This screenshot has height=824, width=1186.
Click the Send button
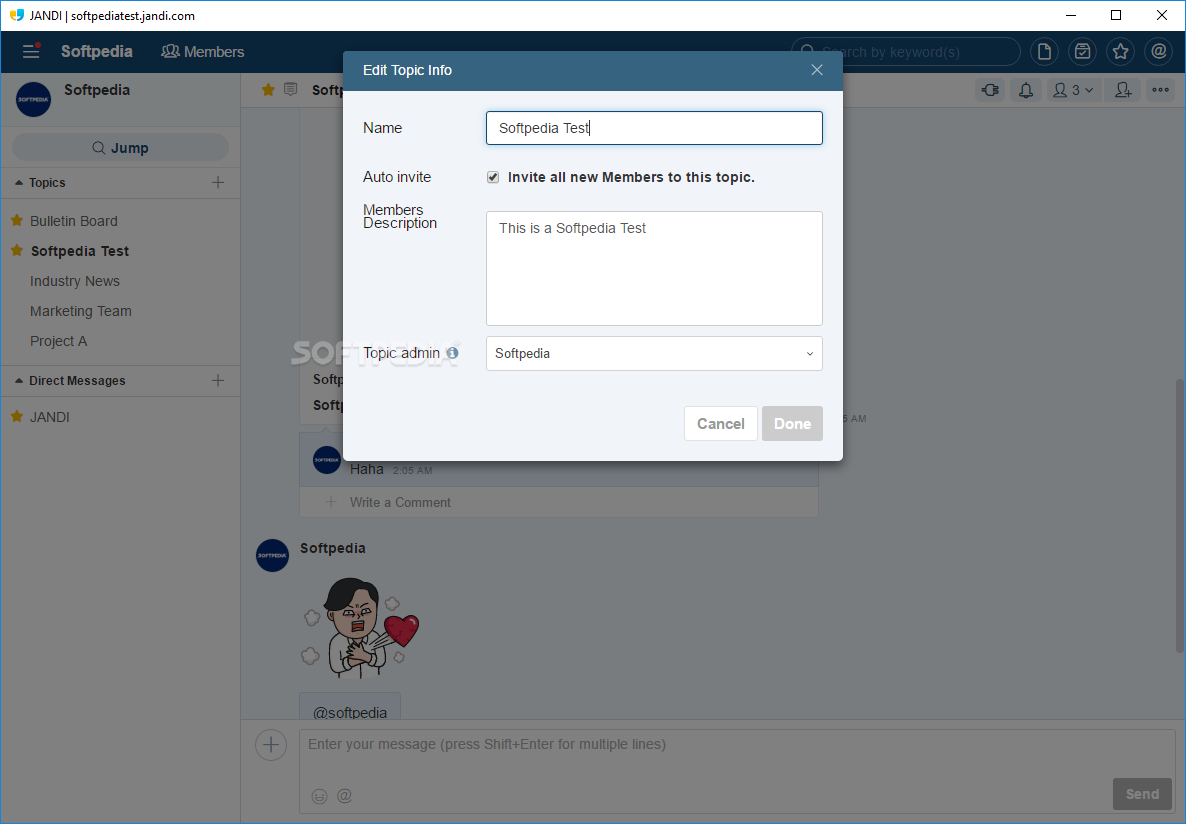click(1142, 794)
